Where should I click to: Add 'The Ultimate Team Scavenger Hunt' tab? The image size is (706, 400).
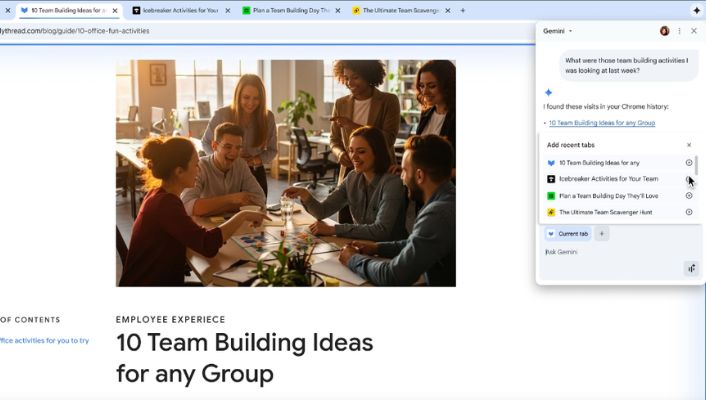click(x=688, y=212)
